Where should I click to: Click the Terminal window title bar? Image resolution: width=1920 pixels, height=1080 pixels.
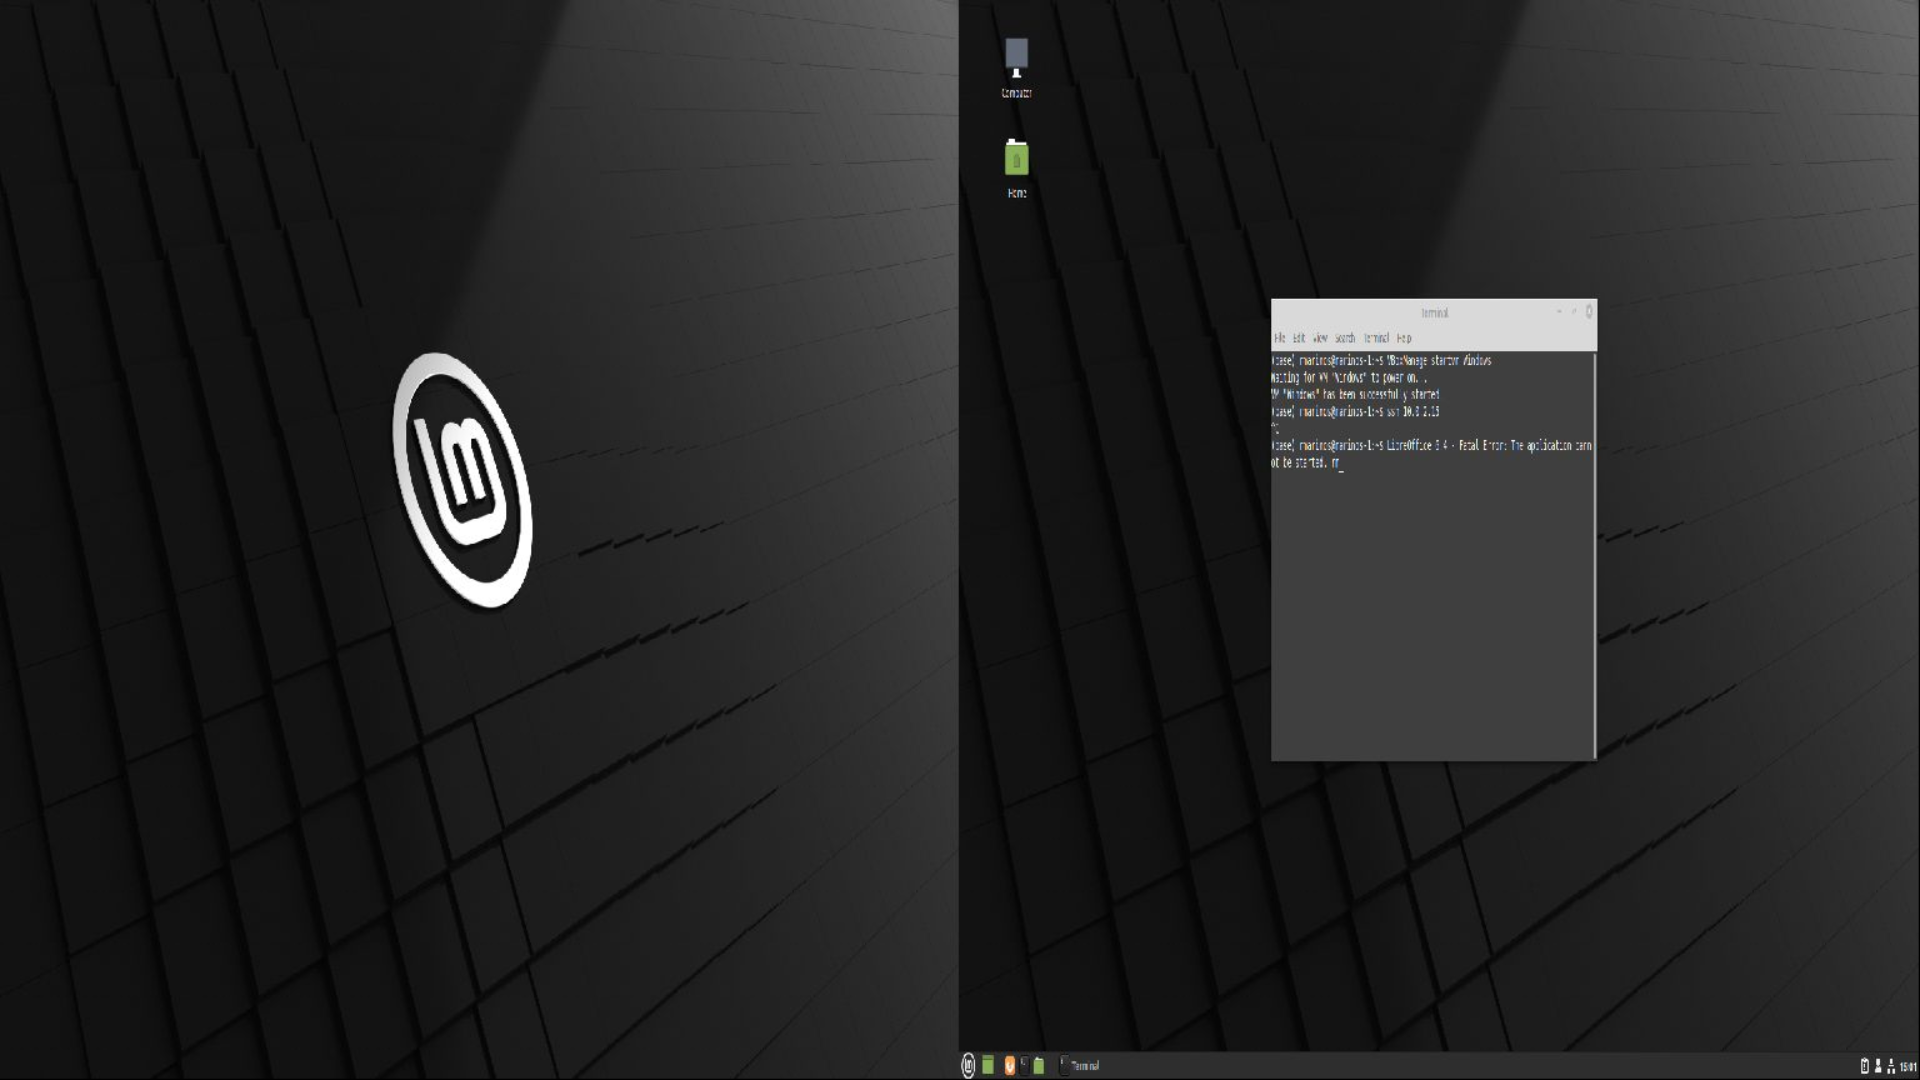tap(1434, 313)
